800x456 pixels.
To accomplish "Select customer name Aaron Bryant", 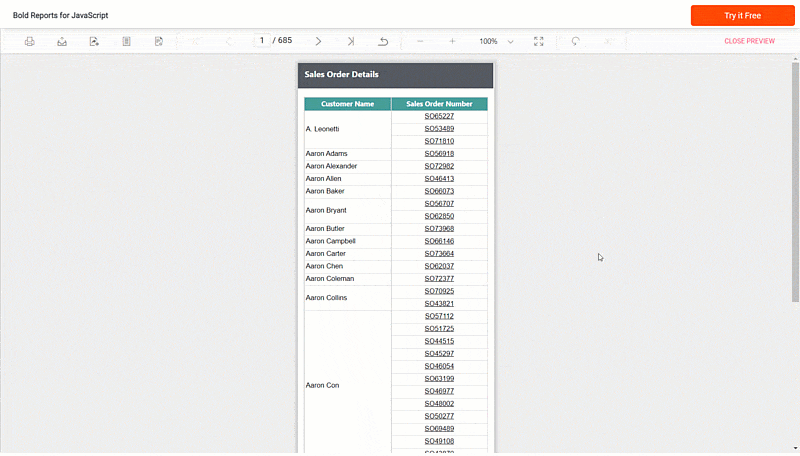I will 326,210.
